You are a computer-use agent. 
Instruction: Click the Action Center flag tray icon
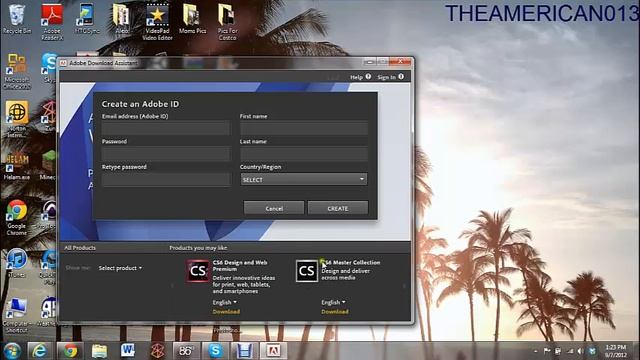click(x=547, y=351)
